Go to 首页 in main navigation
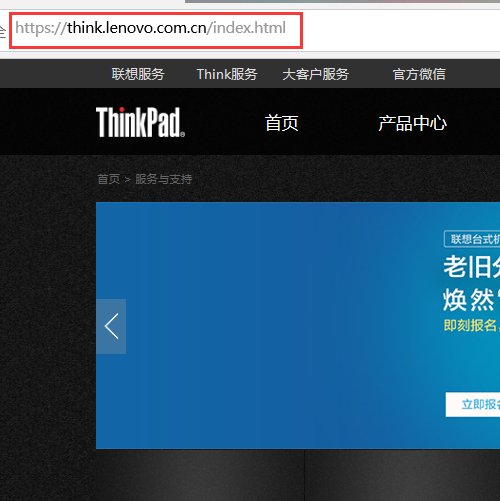Screen dimensions: 500x501 pyautogui.click(x=282, y=123)
